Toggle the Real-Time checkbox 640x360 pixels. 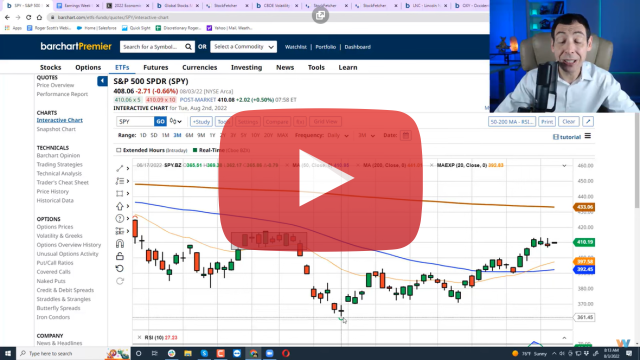195,150
